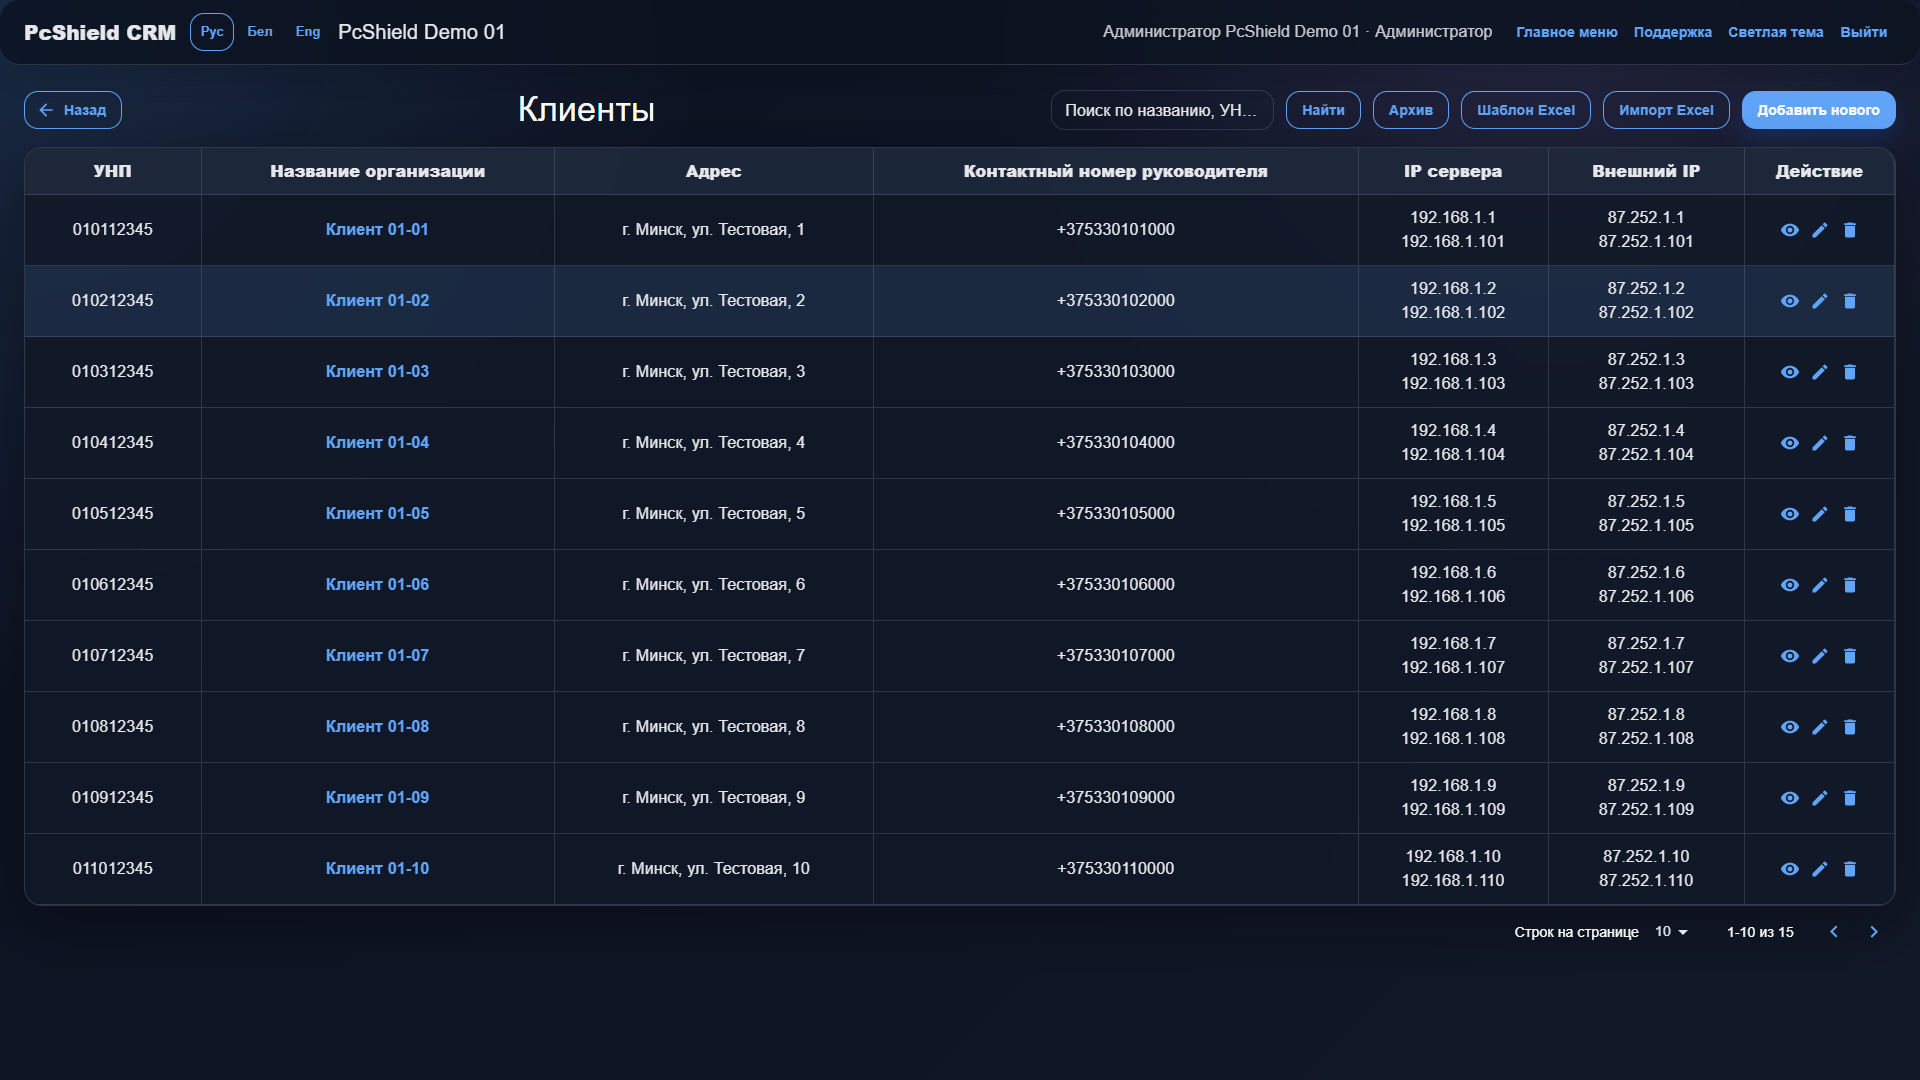1920x1080 pixels.
Task: Delete Клиент 01-10 with trash icon
Action: coord(1850,869)
